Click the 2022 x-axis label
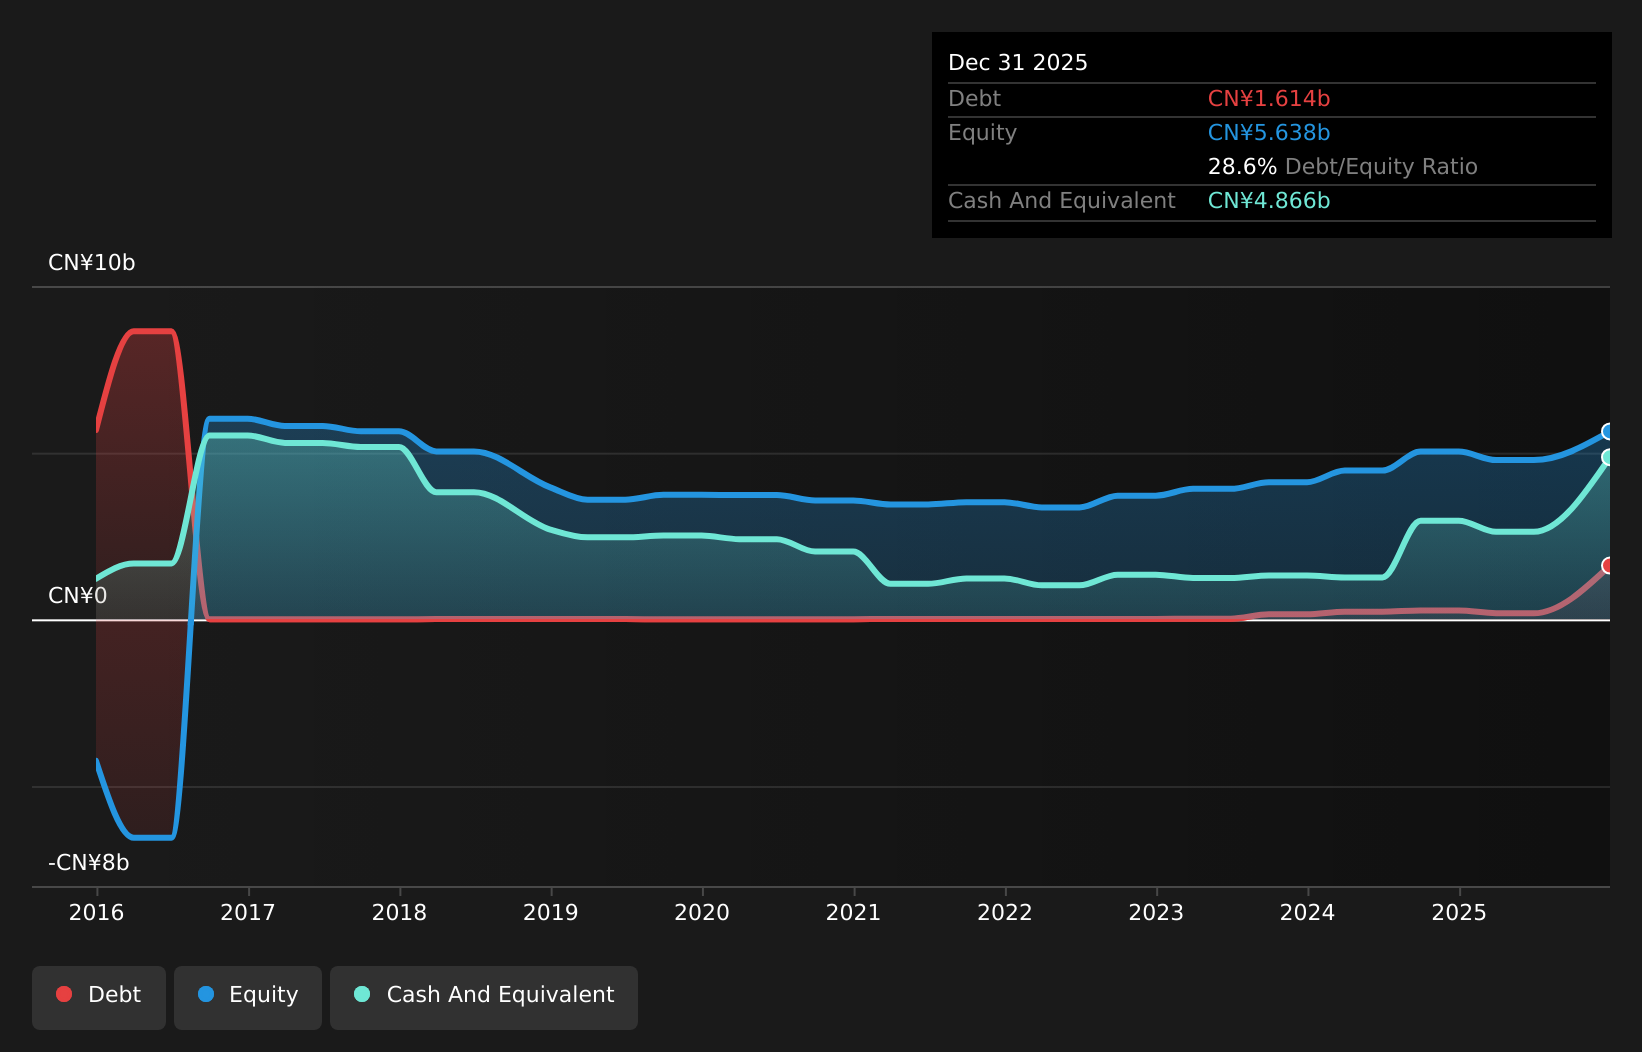The image size is (1642, 1052). (1005, 913)
